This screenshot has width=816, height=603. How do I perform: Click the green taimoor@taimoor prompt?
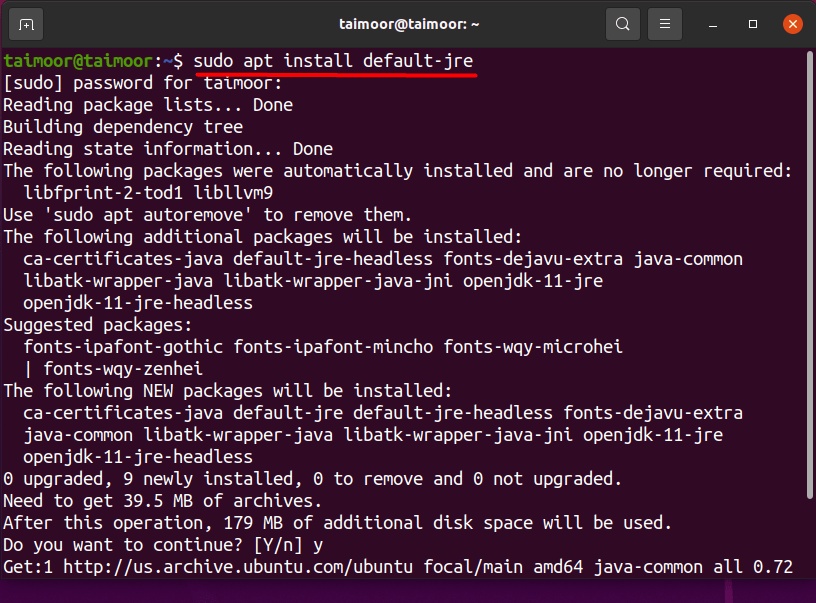click(78, 61)
